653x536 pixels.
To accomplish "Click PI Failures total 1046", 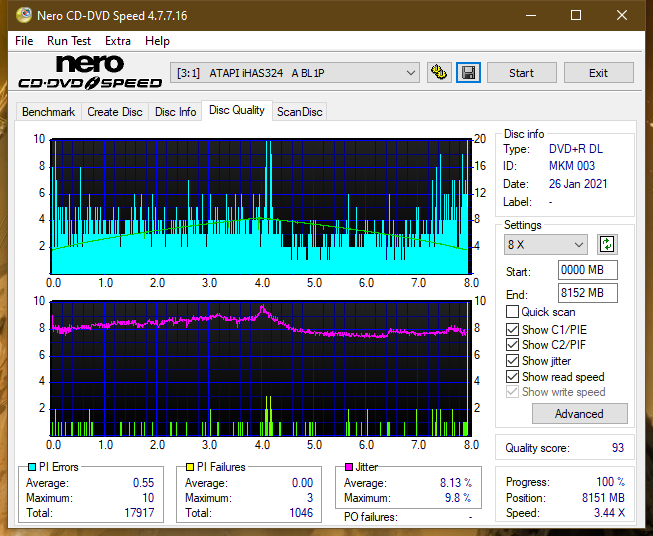I will [x=301, y=513].
